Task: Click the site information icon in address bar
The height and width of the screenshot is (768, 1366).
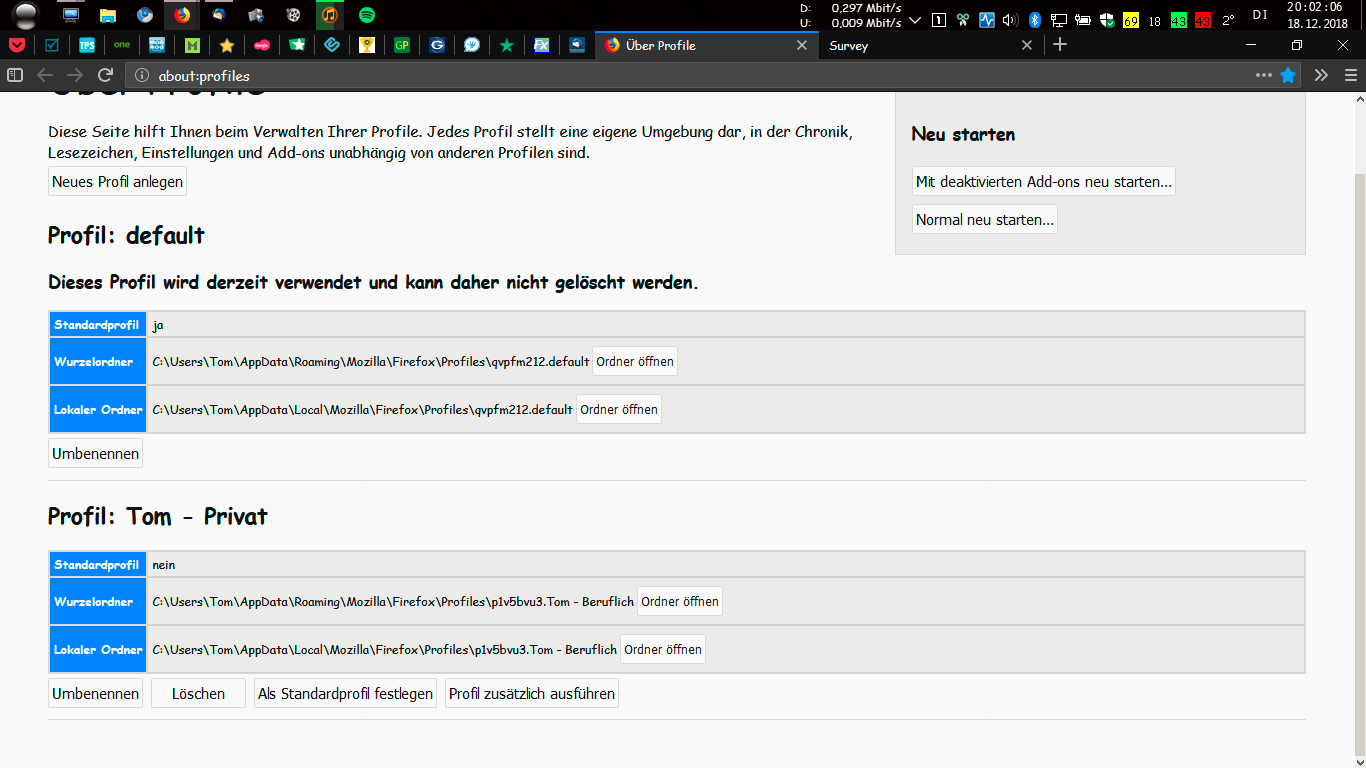Action: pyautogui.click(x=142, y=76)
